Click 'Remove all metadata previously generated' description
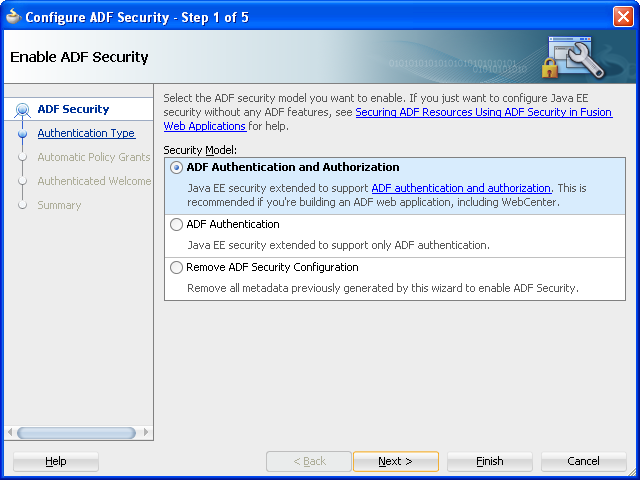The height and width of the screenshot is (480, 640). tap(383, 289)
